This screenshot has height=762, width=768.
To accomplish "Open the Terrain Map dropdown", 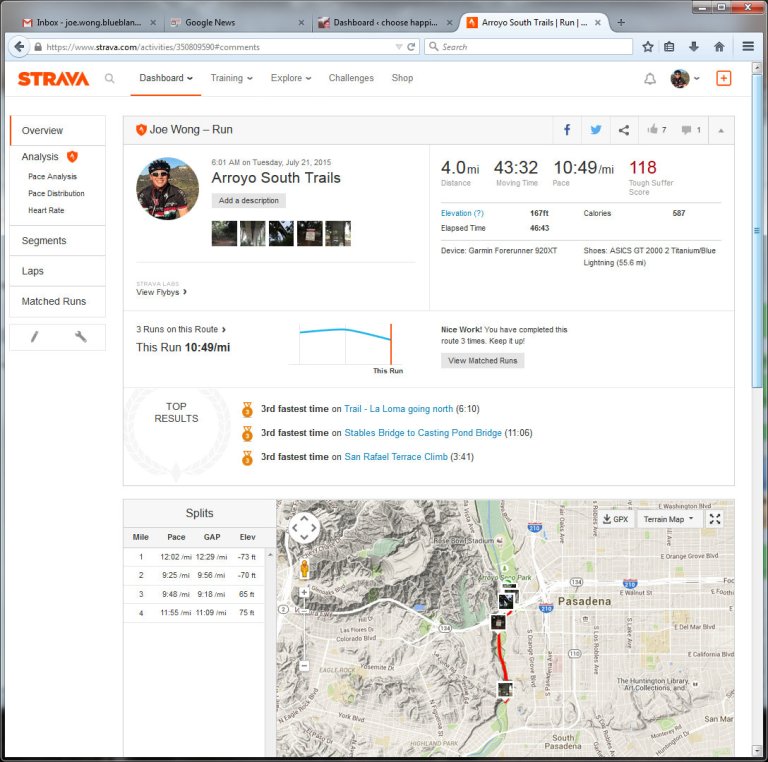I will (x=669, y=519).
